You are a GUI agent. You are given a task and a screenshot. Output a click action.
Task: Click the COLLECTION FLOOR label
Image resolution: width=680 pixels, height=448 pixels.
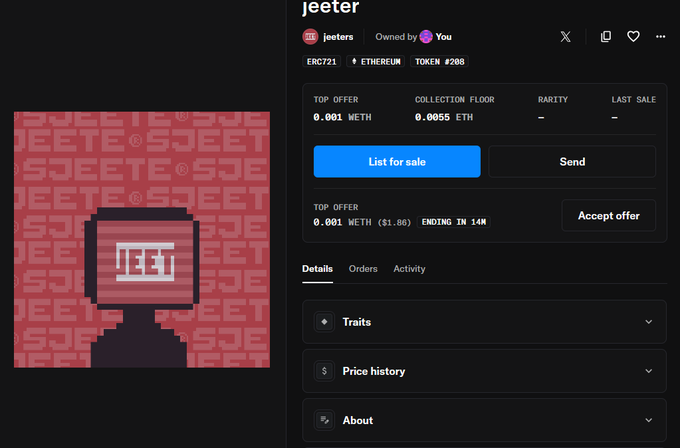(x=454, y=100)
